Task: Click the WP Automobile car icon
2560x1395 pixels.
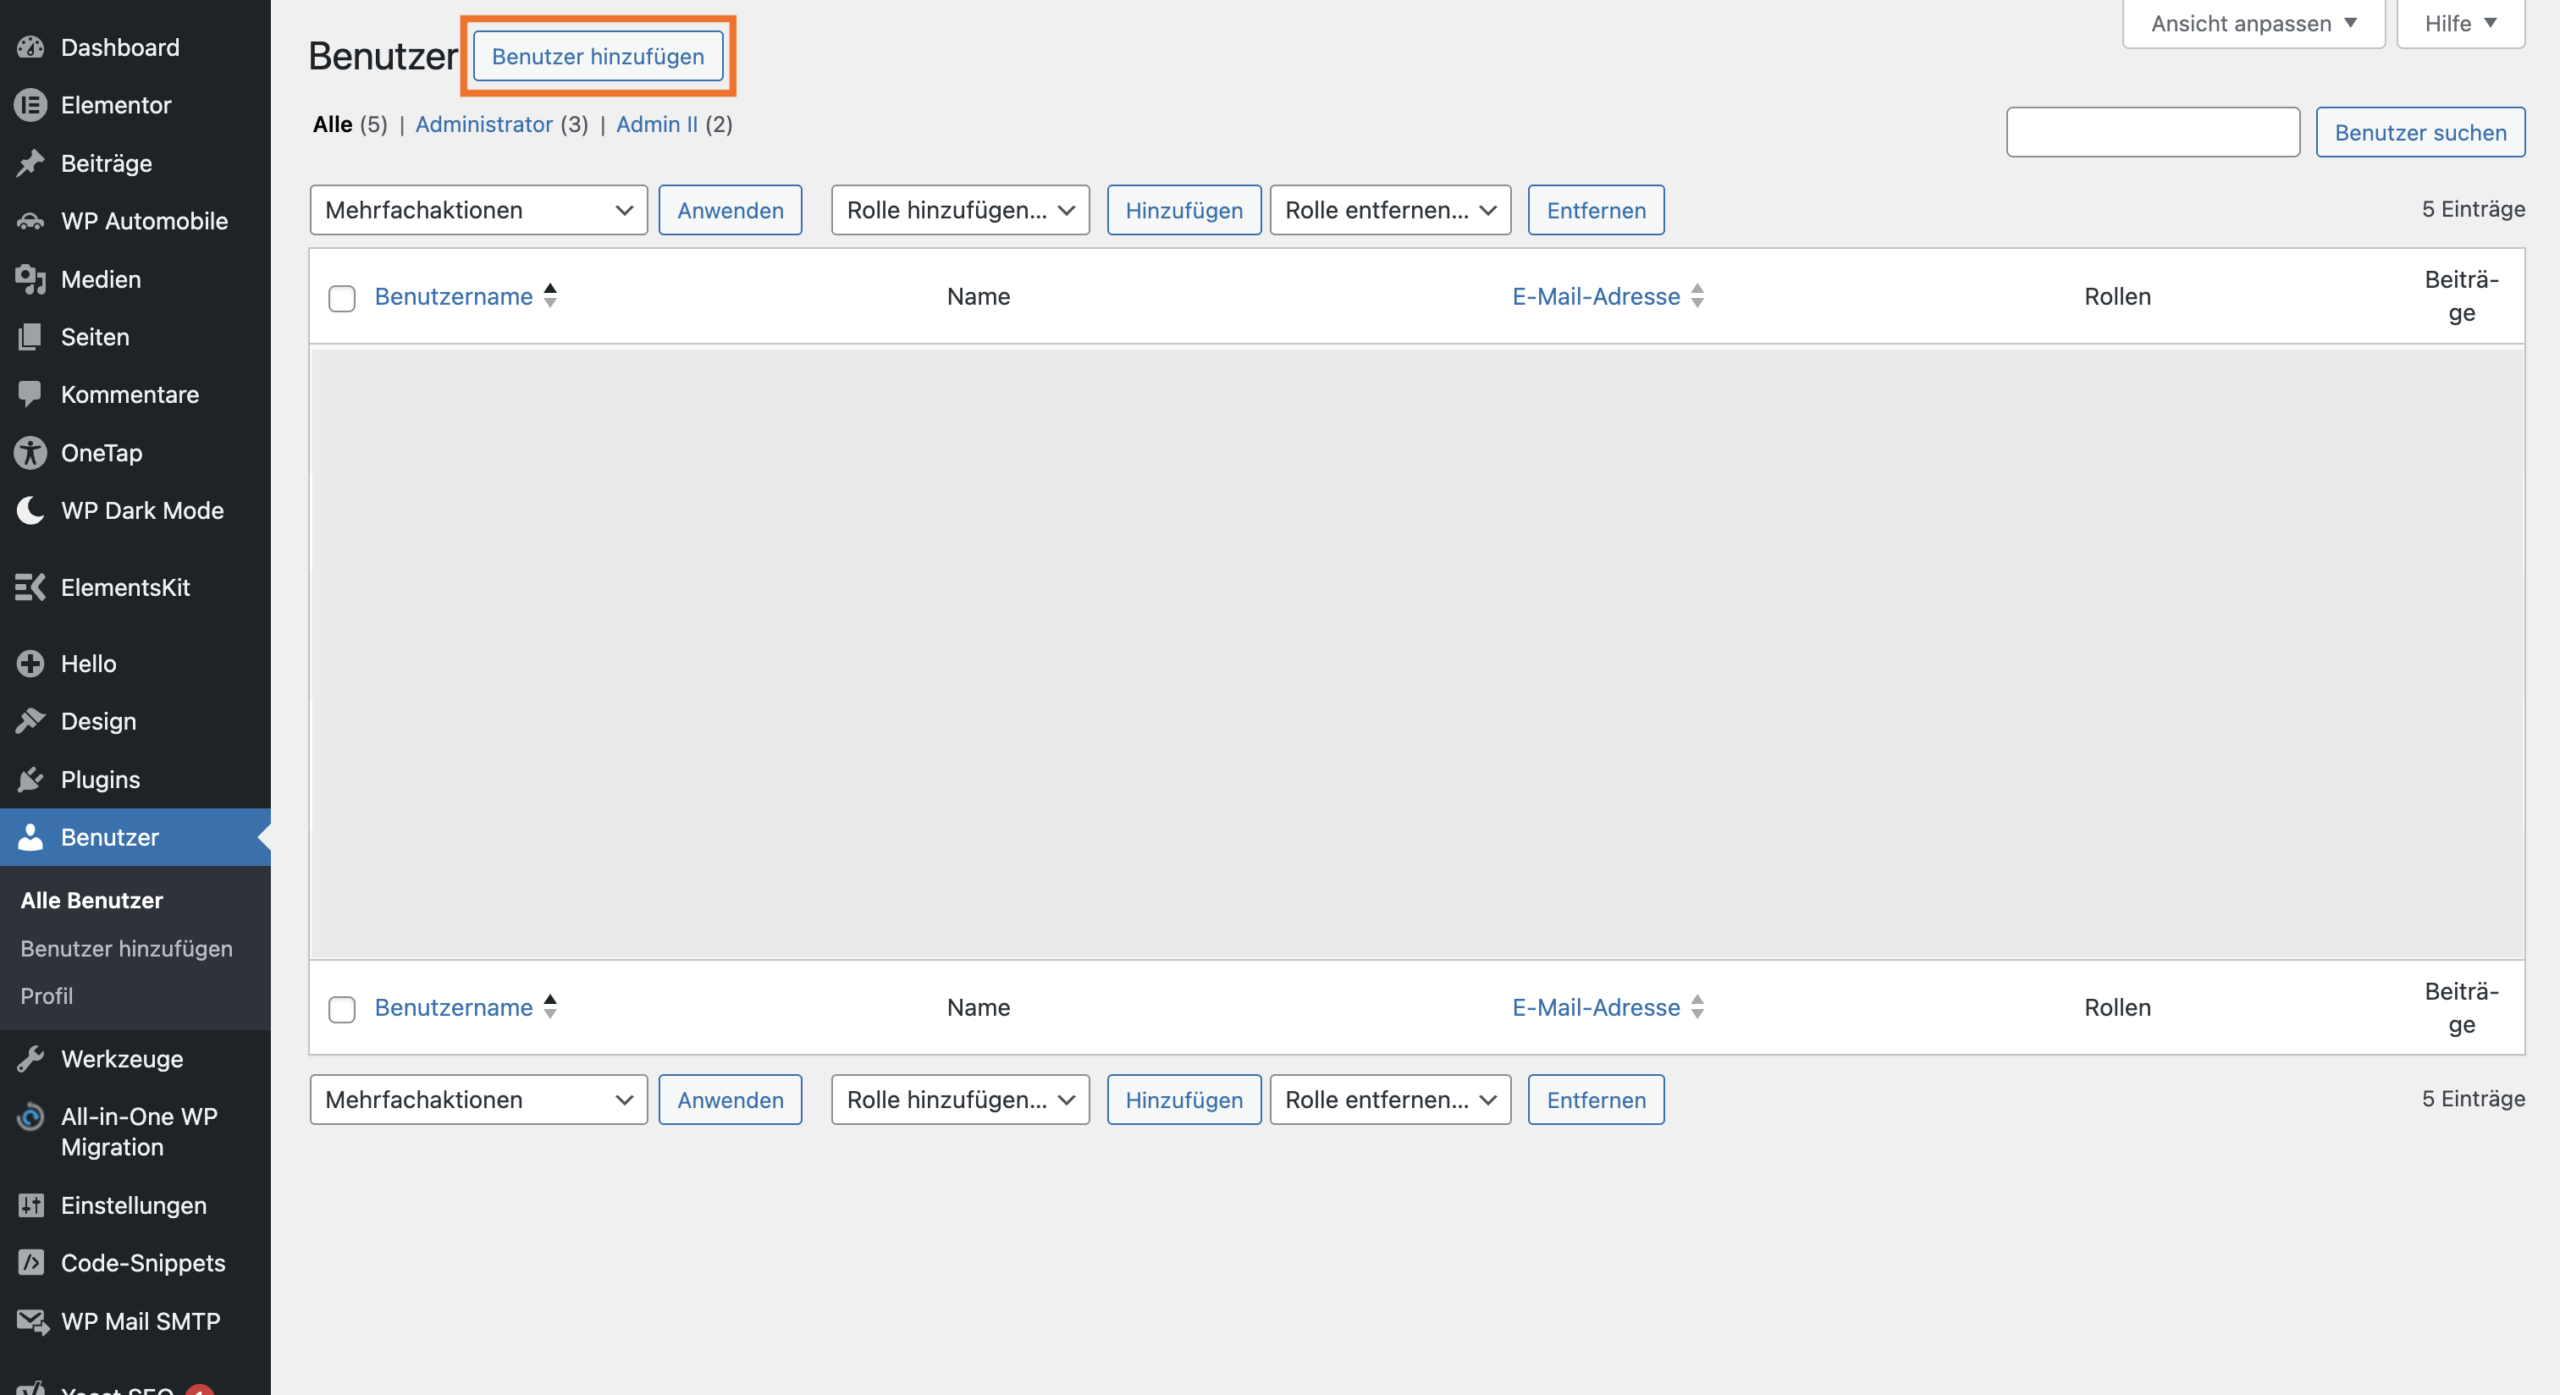Action: coord(31,221)
